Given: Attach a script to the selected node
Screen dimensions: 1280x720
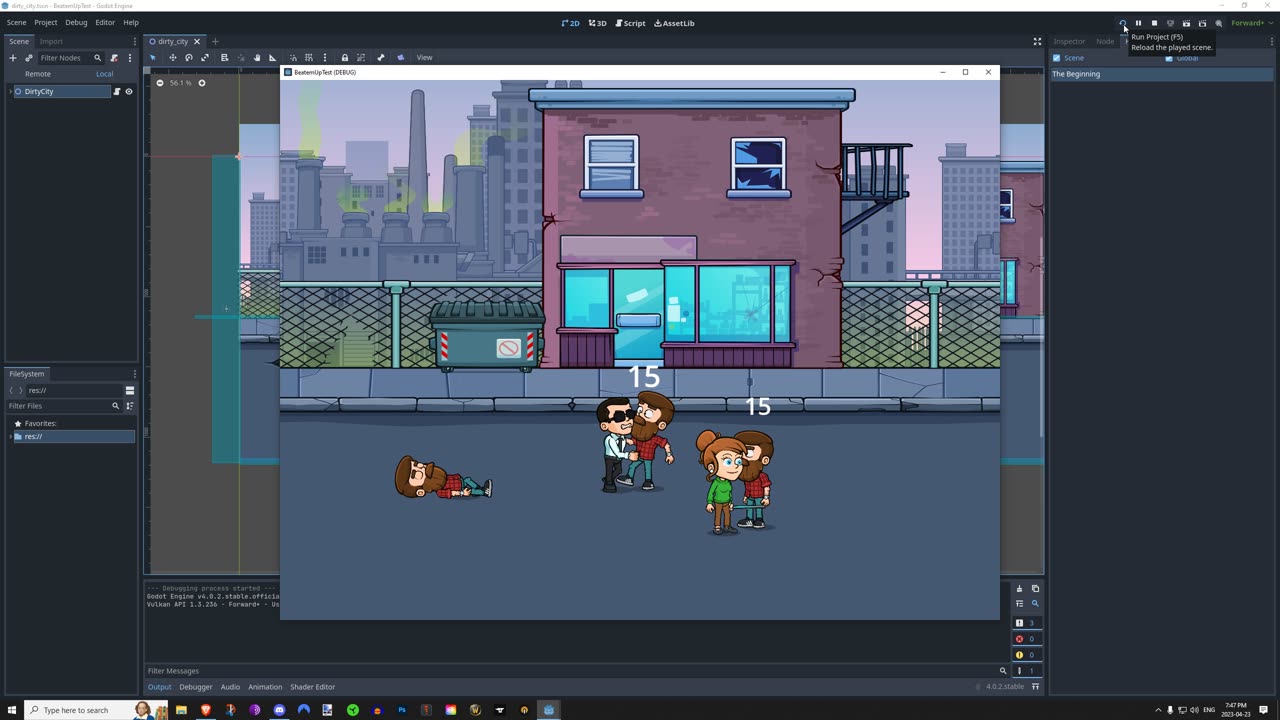Looking at the screenshot, I should point(114,58).
